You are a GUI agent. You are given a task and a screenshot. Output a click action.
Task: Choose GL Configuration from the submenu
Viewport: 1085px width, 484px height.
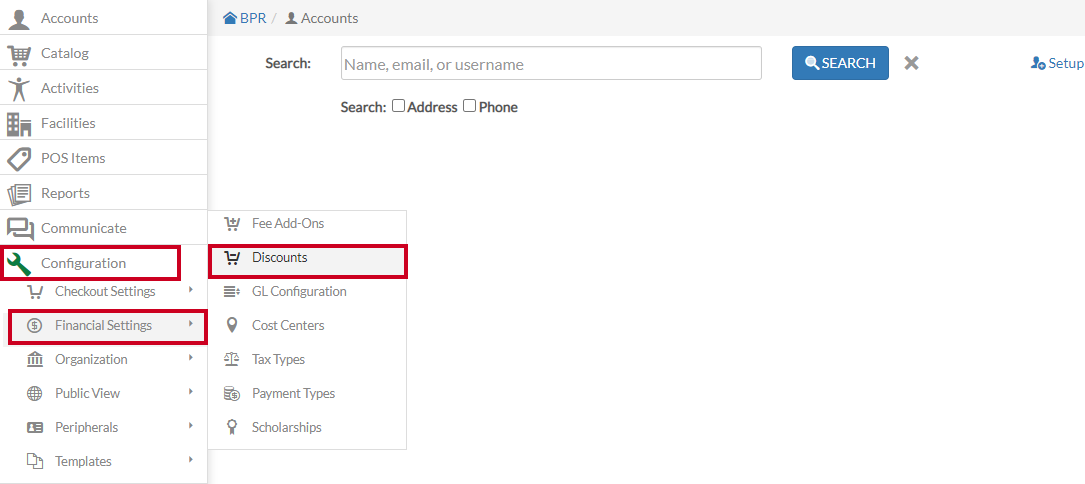coord(307,292)
